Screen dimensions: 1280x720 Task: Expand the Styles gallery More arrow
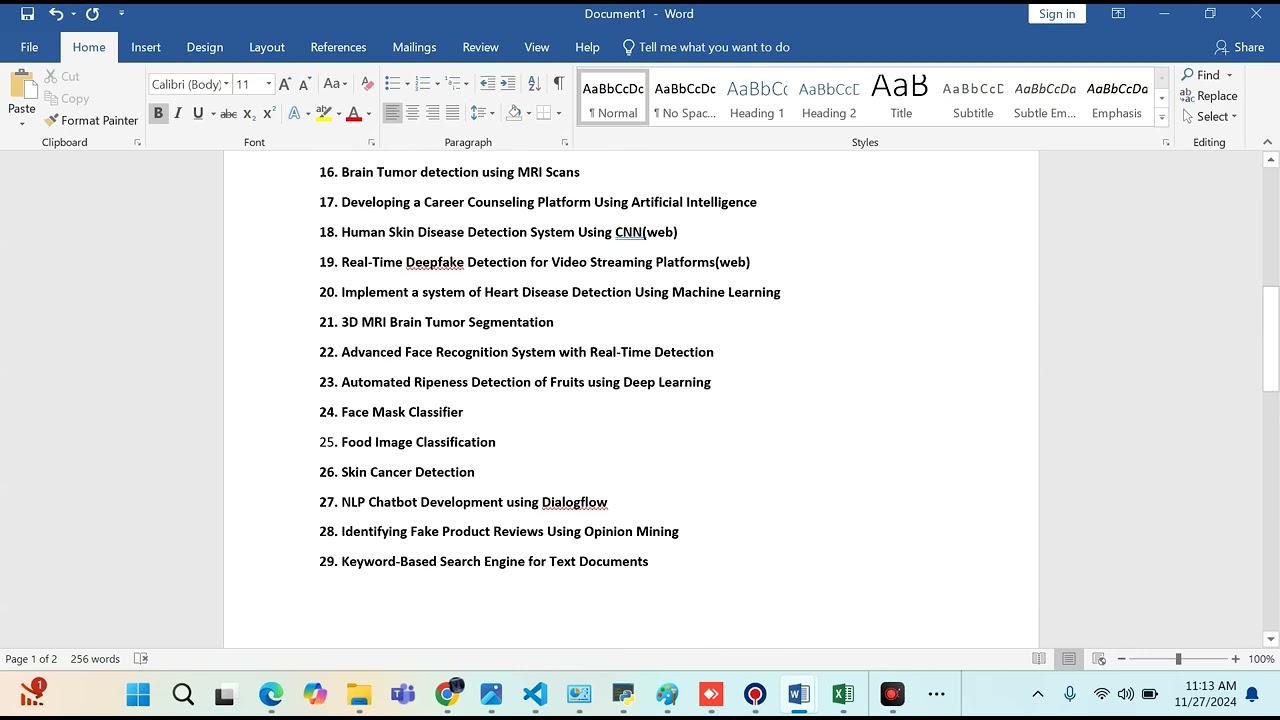click(1161, 118)
